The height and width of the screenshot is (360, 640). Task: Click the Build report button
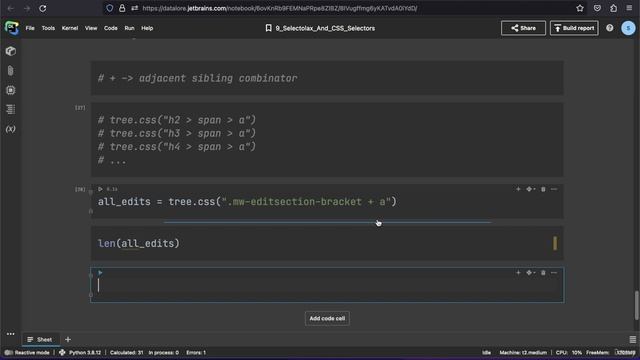(574, 28)
